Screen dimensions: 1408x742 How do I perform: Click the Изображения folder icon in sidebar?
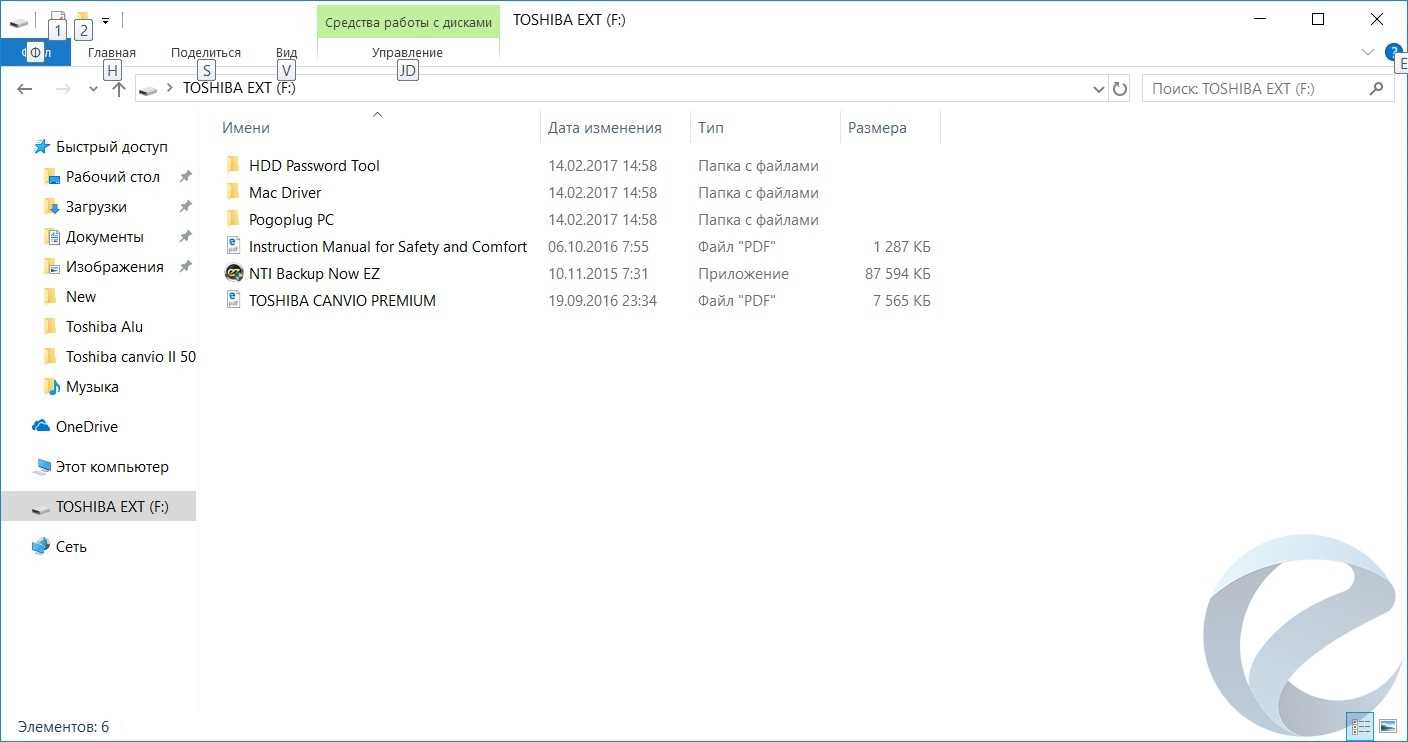click(x=52, y=267)
